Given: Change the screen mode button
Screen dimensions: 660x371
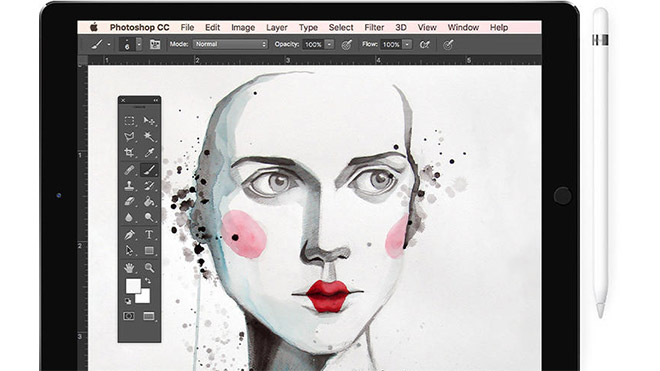Looking at the screenshot, I should tap(149, 316).
